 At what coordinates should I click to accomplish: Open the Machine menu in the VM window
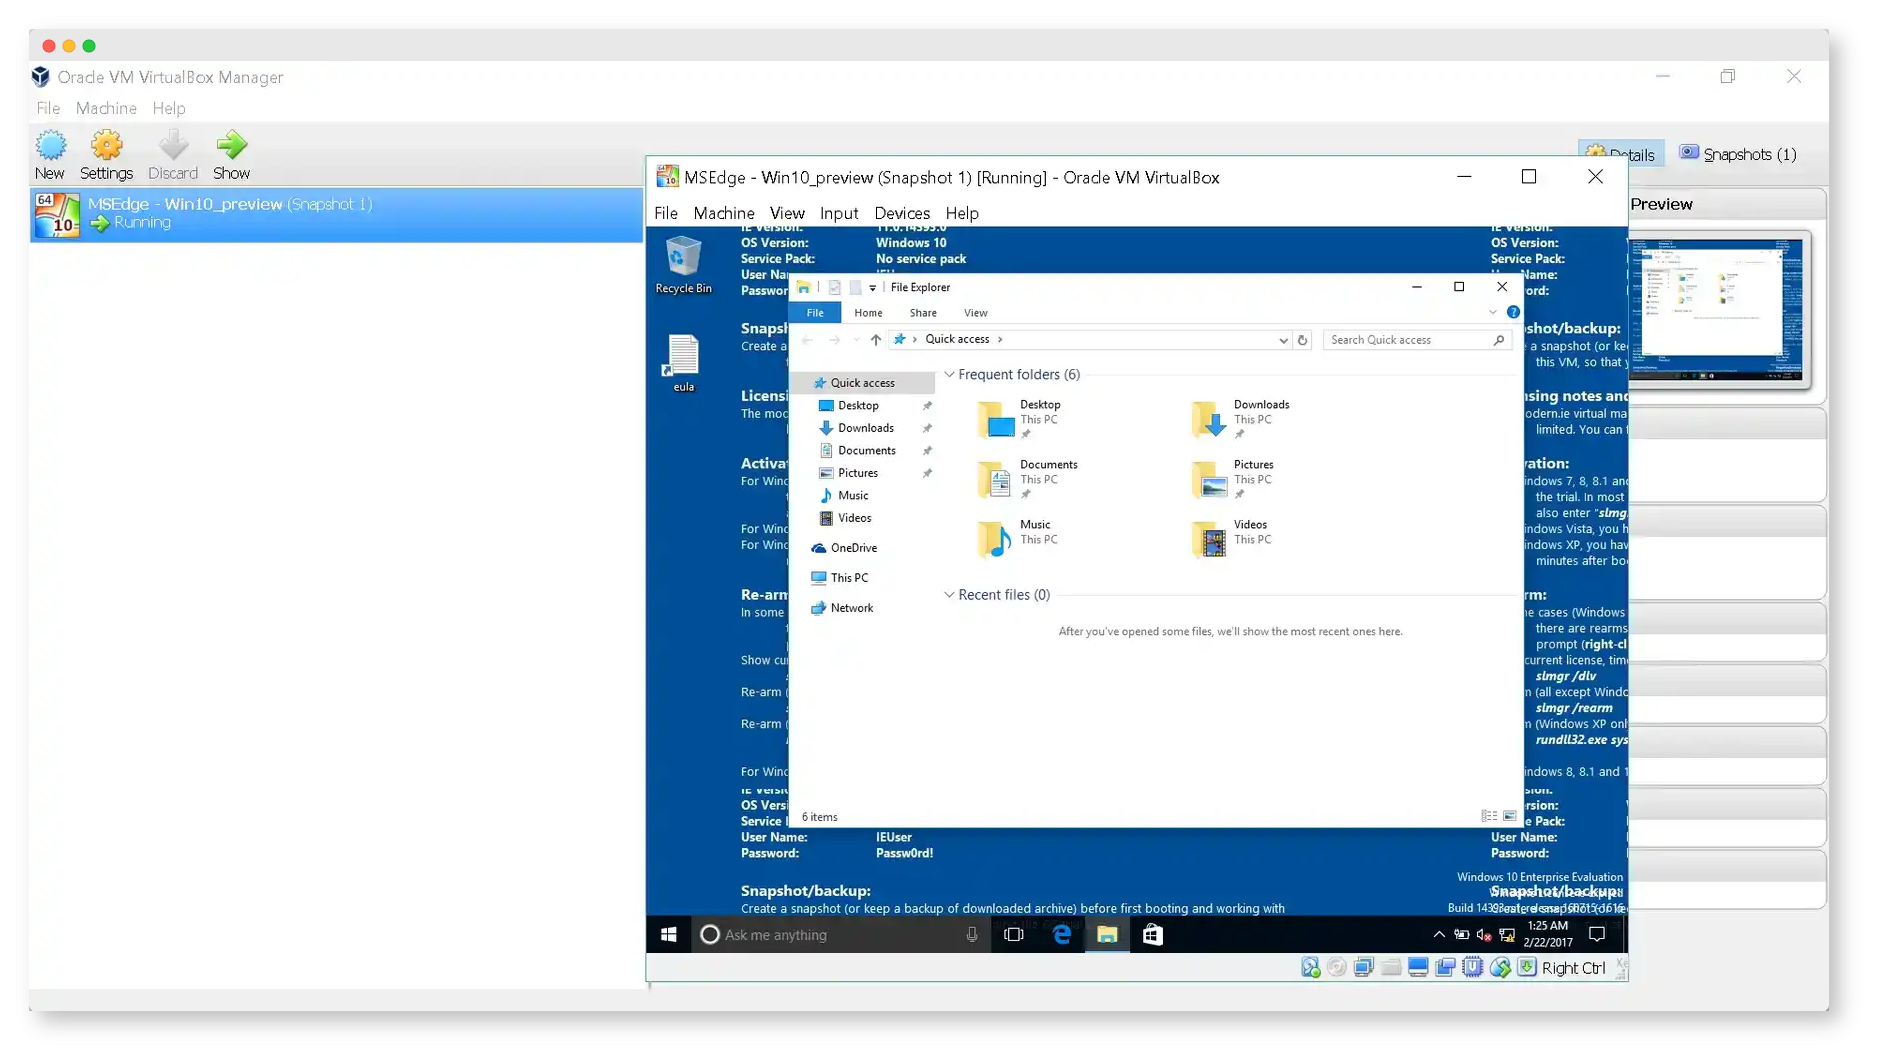click(x=723, y=213)
